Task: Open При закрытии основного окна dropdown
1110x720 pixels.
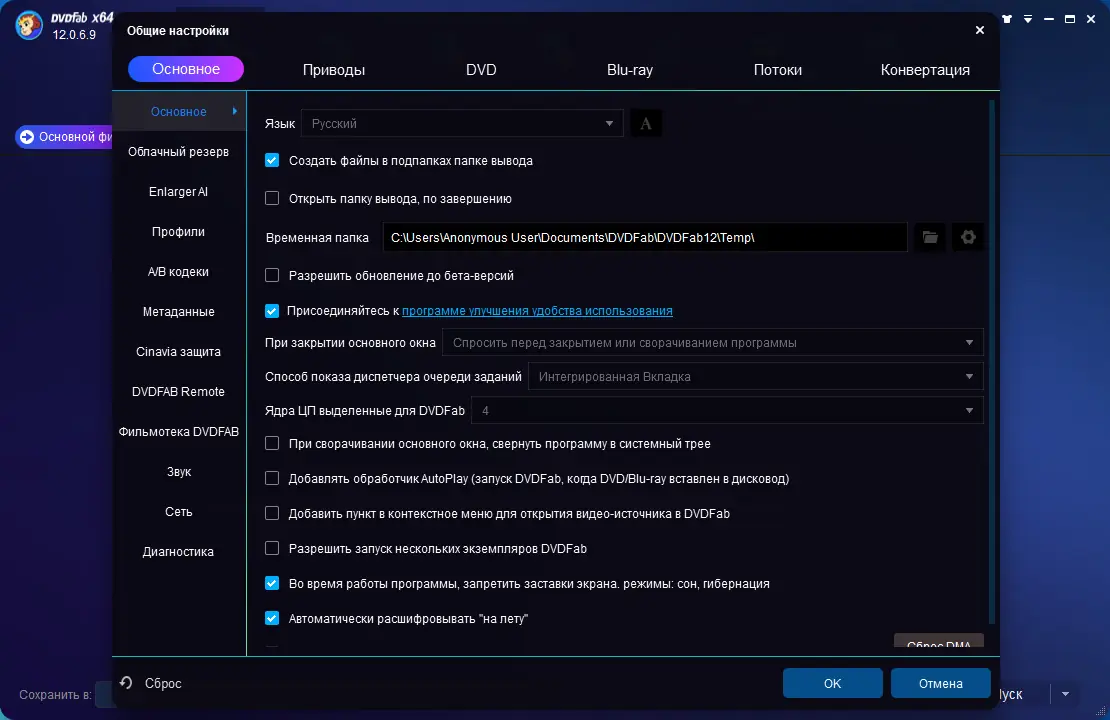Action: [712, 343]
